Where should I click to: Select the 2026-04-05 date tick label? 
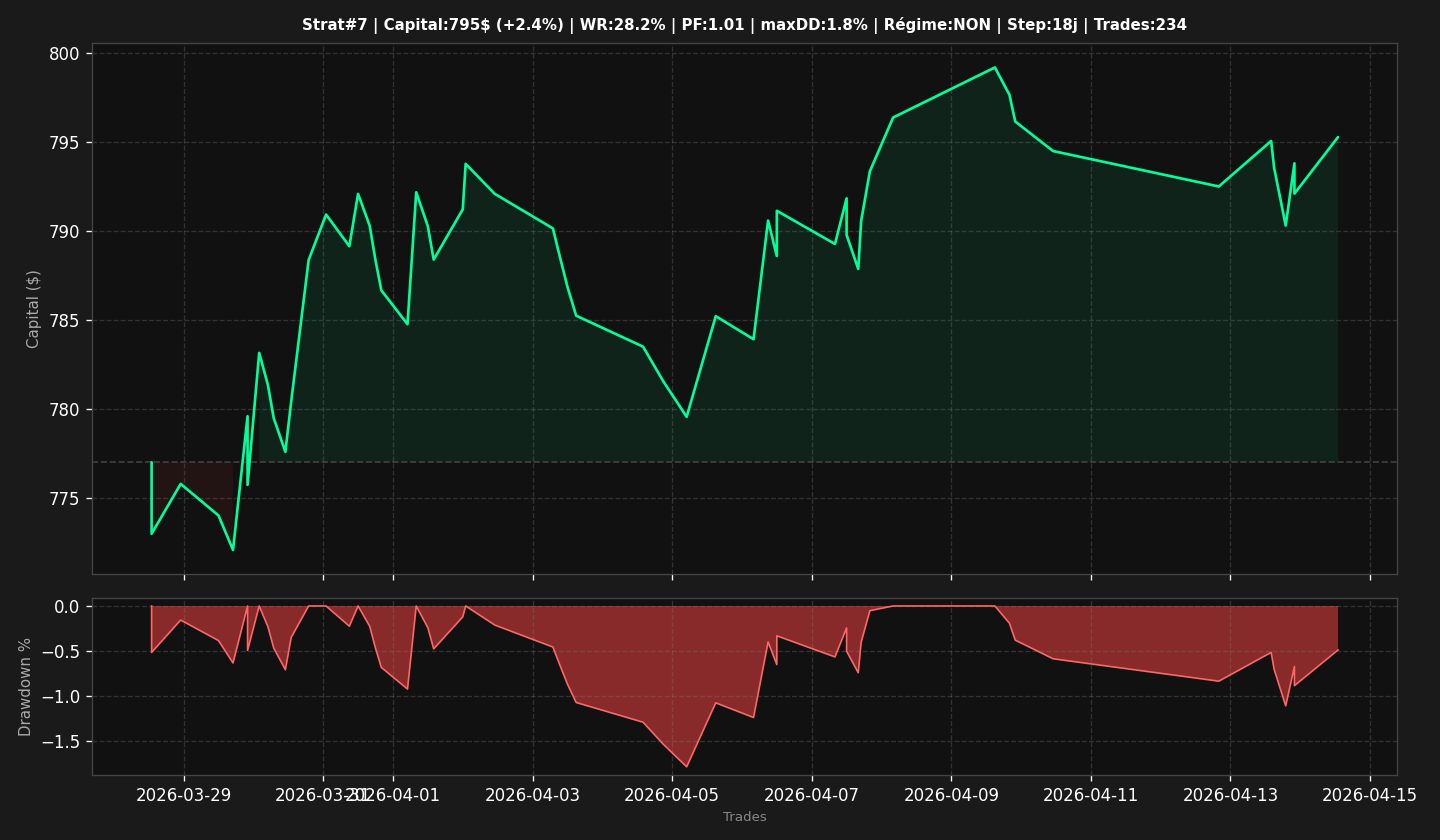pos(672,795)
